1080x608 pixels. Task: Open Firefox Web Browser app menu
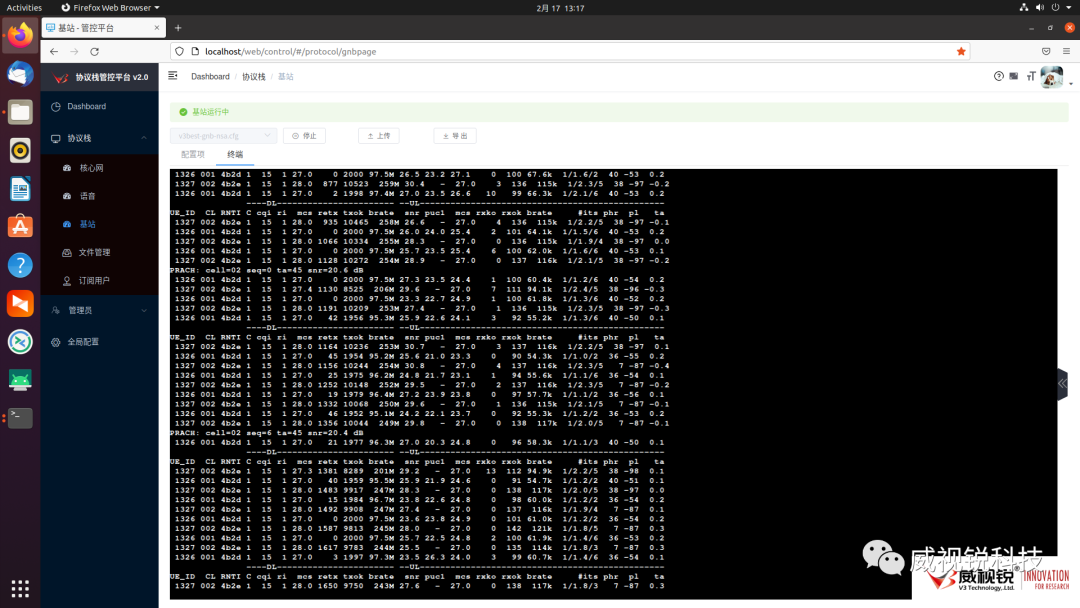110,8
